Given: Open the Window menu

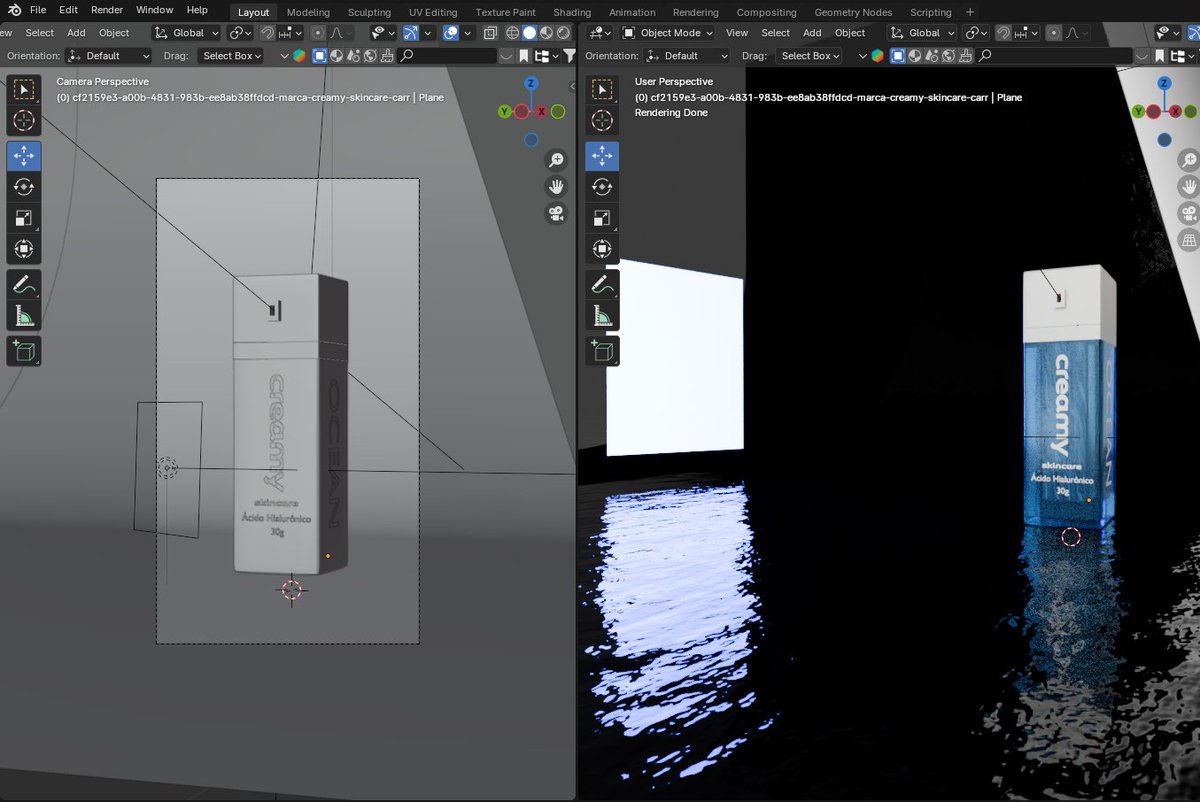Looking at the screenshot, I should click(154, 10).
